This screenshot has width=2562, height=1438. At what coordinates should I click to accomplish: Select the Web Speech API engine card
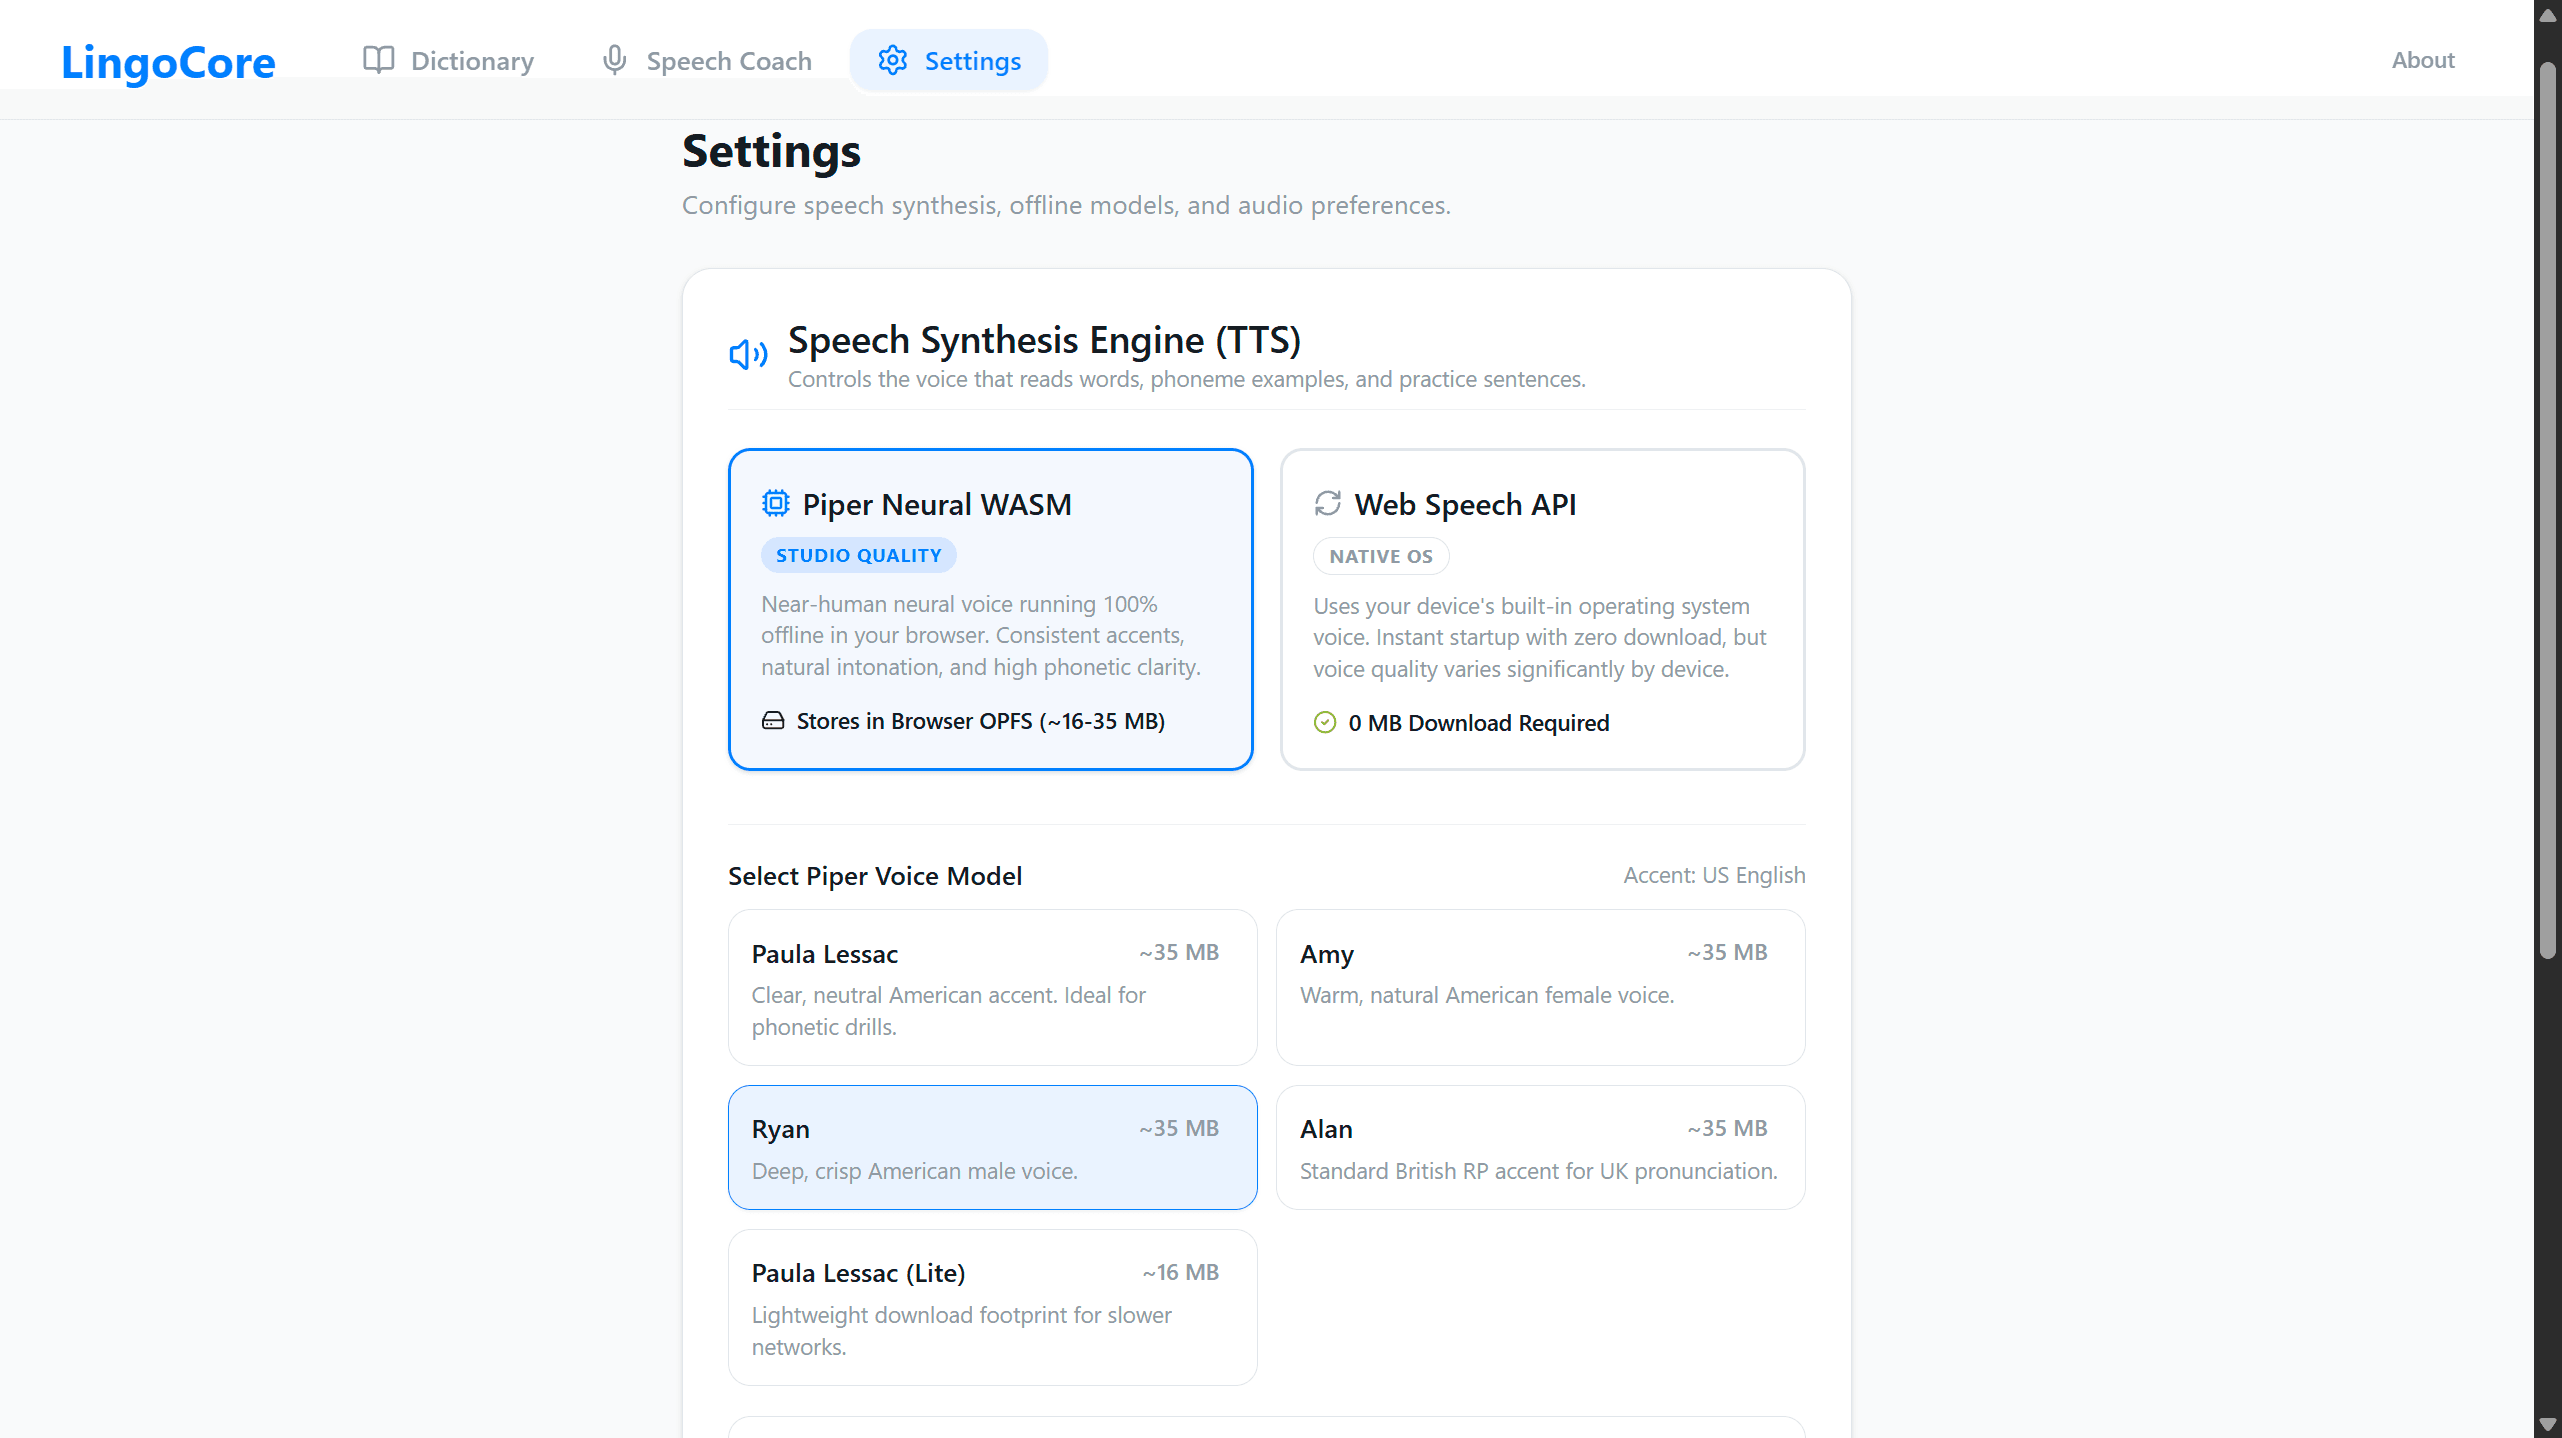(1542, 609)
